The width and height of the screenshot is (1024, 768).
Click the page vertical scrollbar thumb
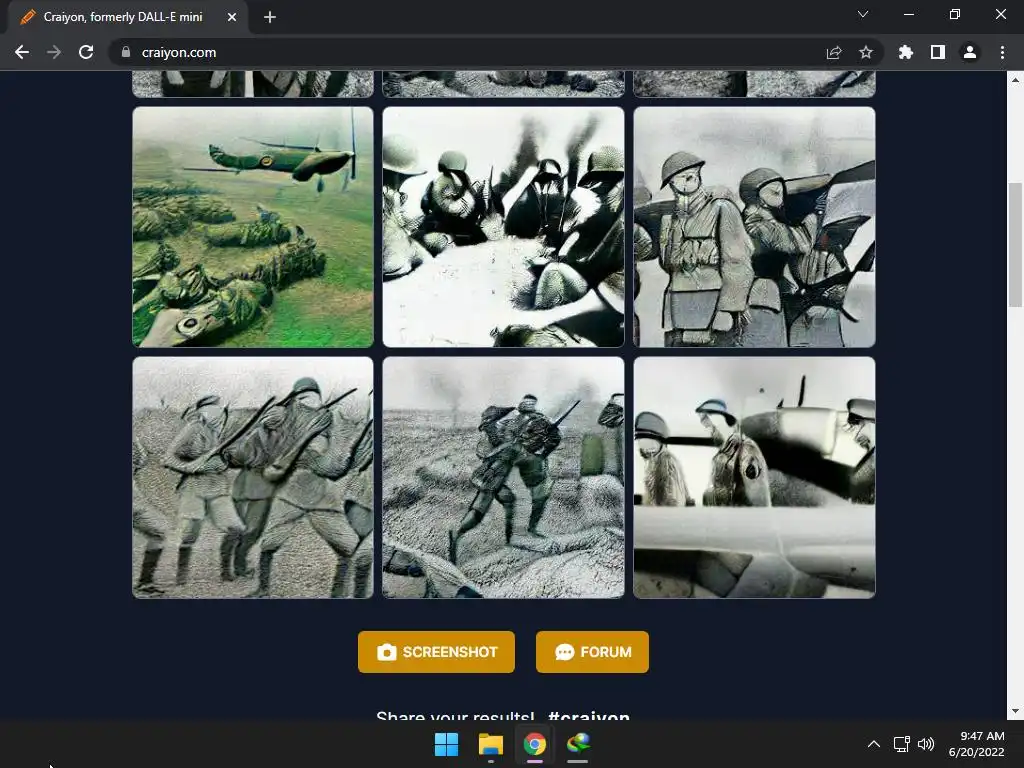point(1015,245)
